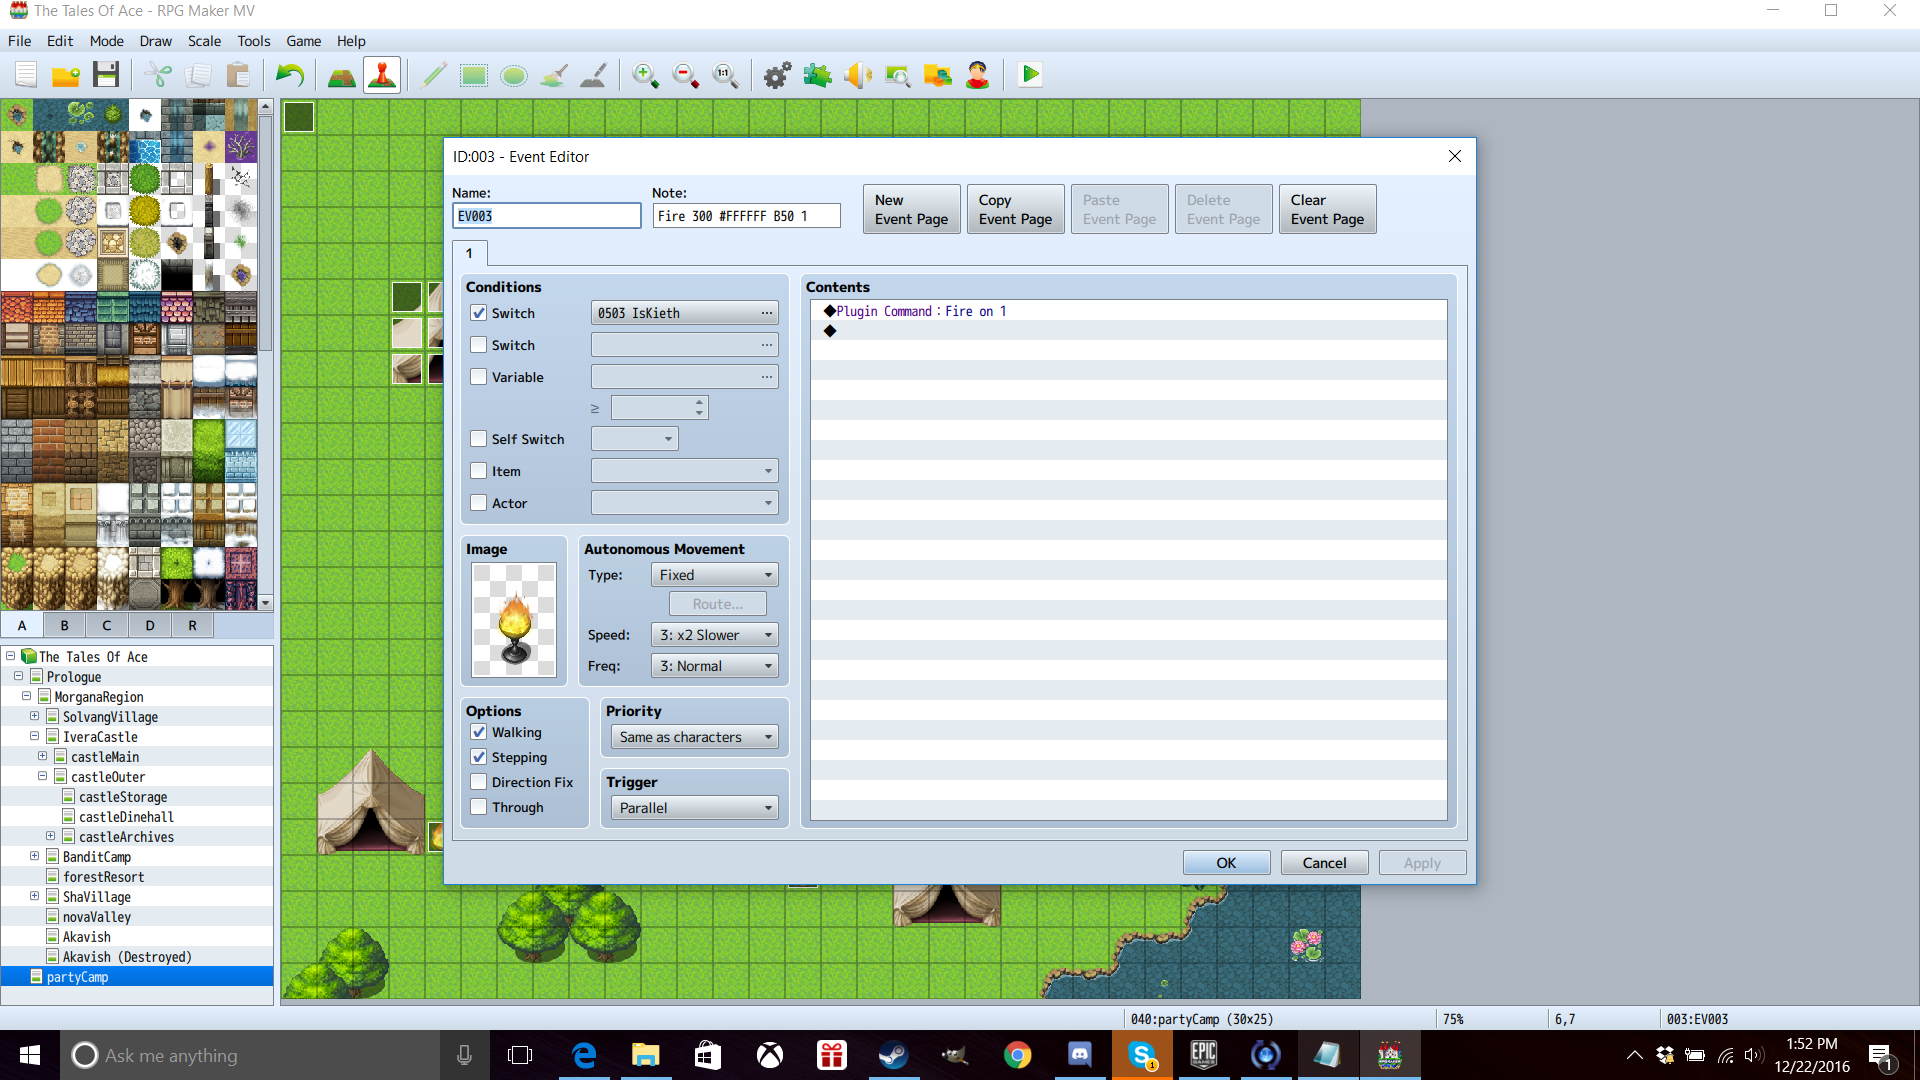Uncheck the IsKieth Switch condition
Viewport: 1920px width, 1080px height.
[x=479, y=313]
